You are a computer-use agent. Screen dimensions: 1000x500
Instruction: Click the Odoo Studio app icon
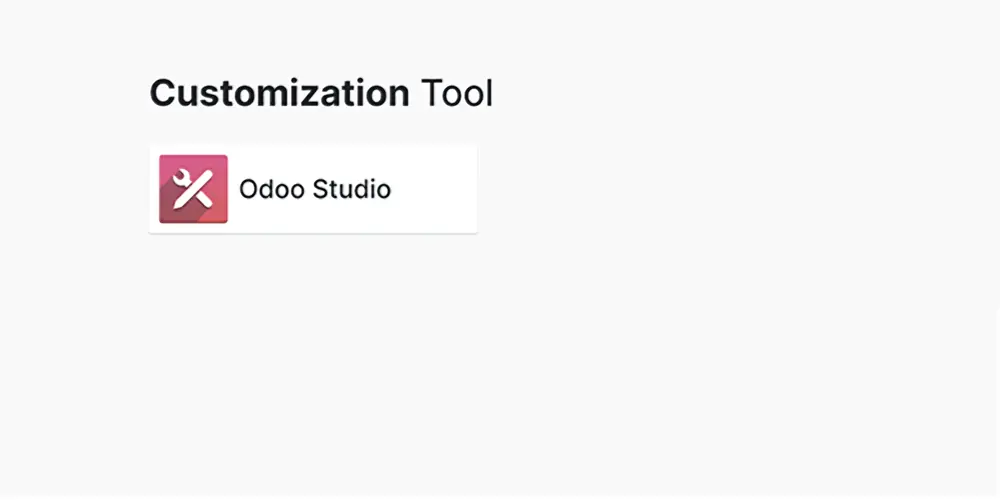(x=193, y=189)
